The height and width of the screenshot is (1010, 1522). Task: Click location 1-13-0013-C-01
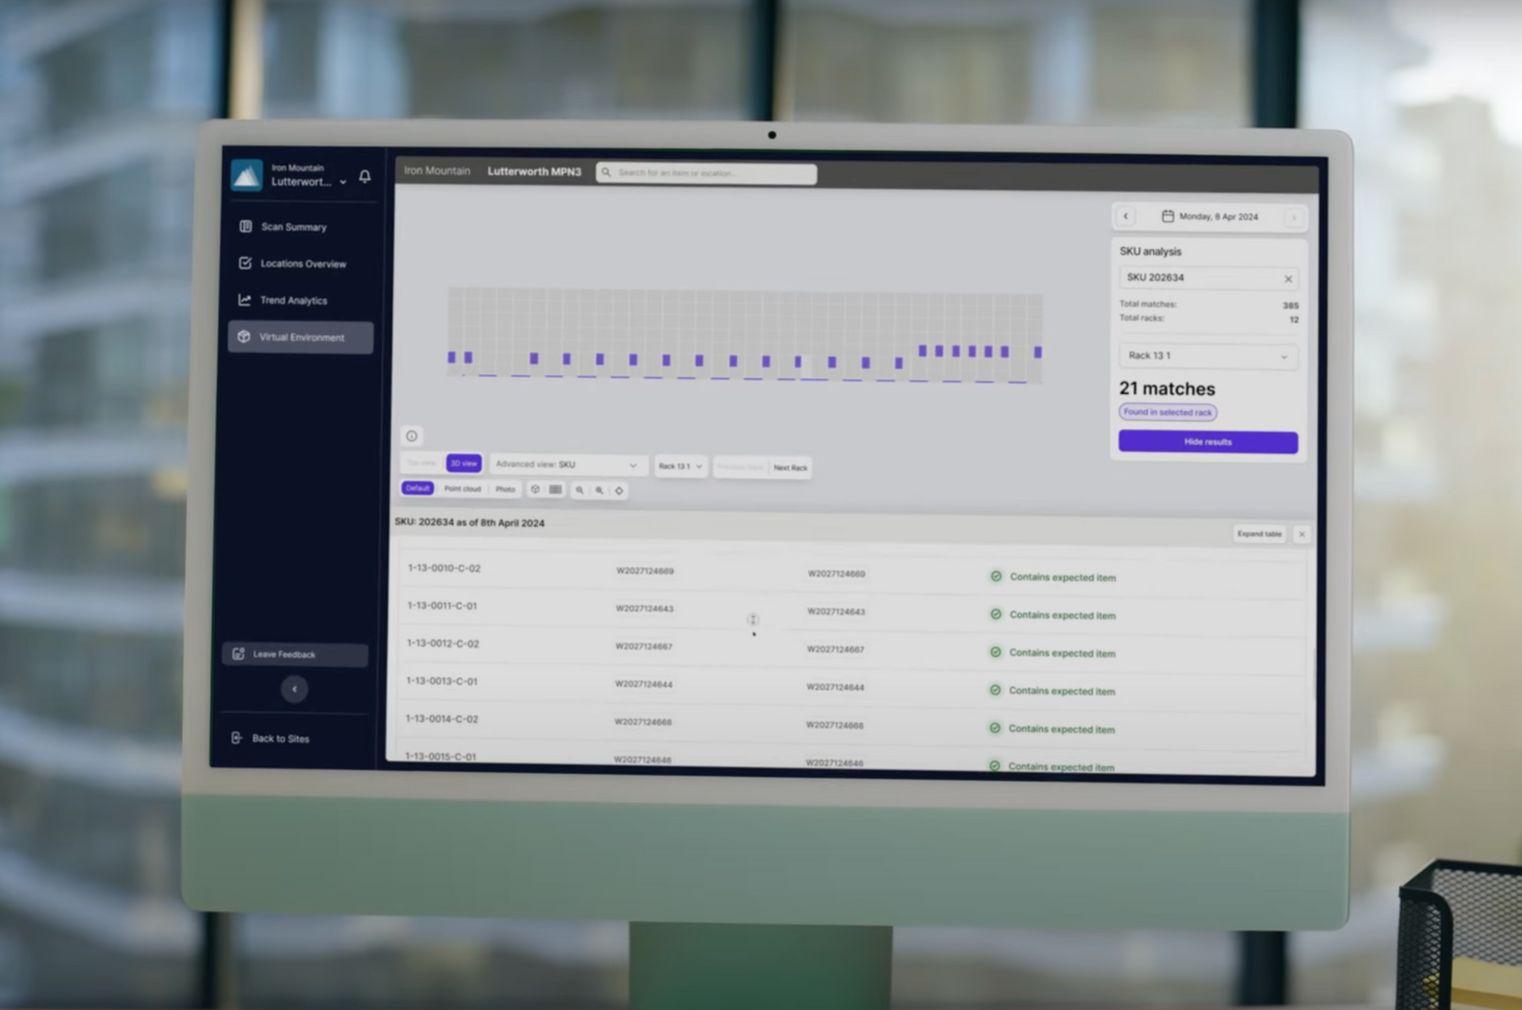(x=441, y=681)
